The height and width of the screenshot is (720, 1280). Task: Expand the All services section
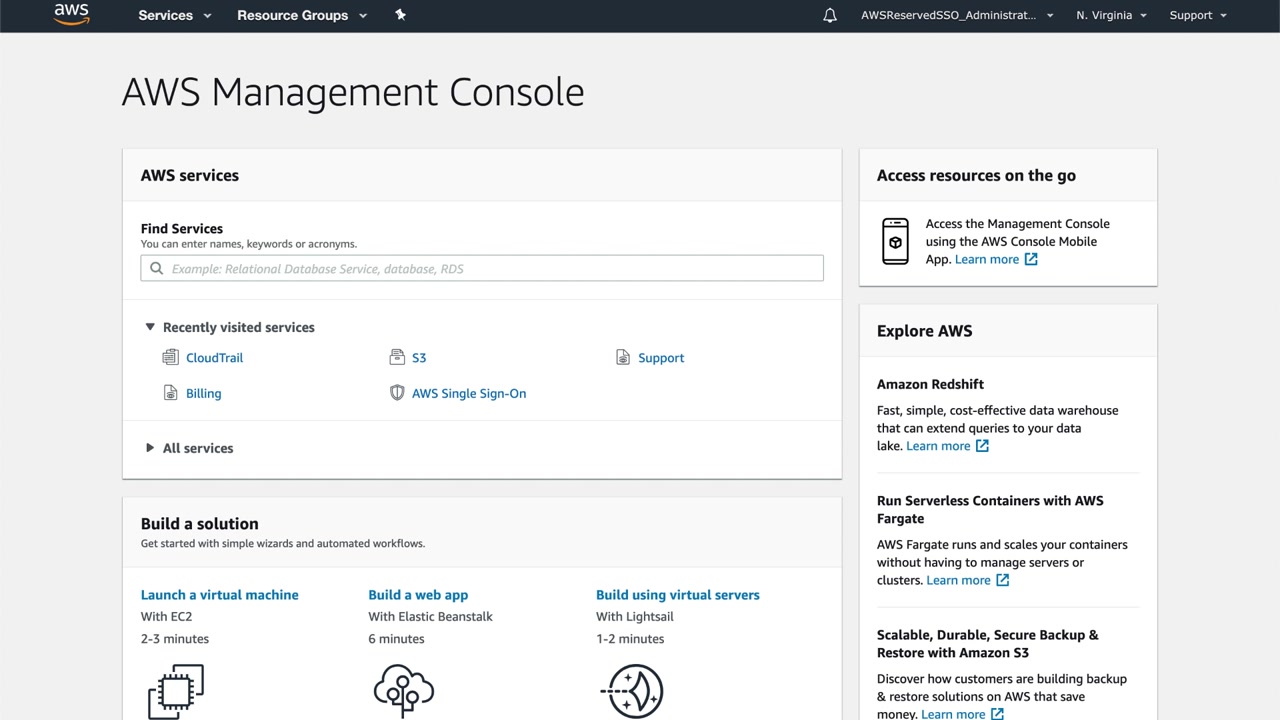pyautogui.click(x=150, y=448)
